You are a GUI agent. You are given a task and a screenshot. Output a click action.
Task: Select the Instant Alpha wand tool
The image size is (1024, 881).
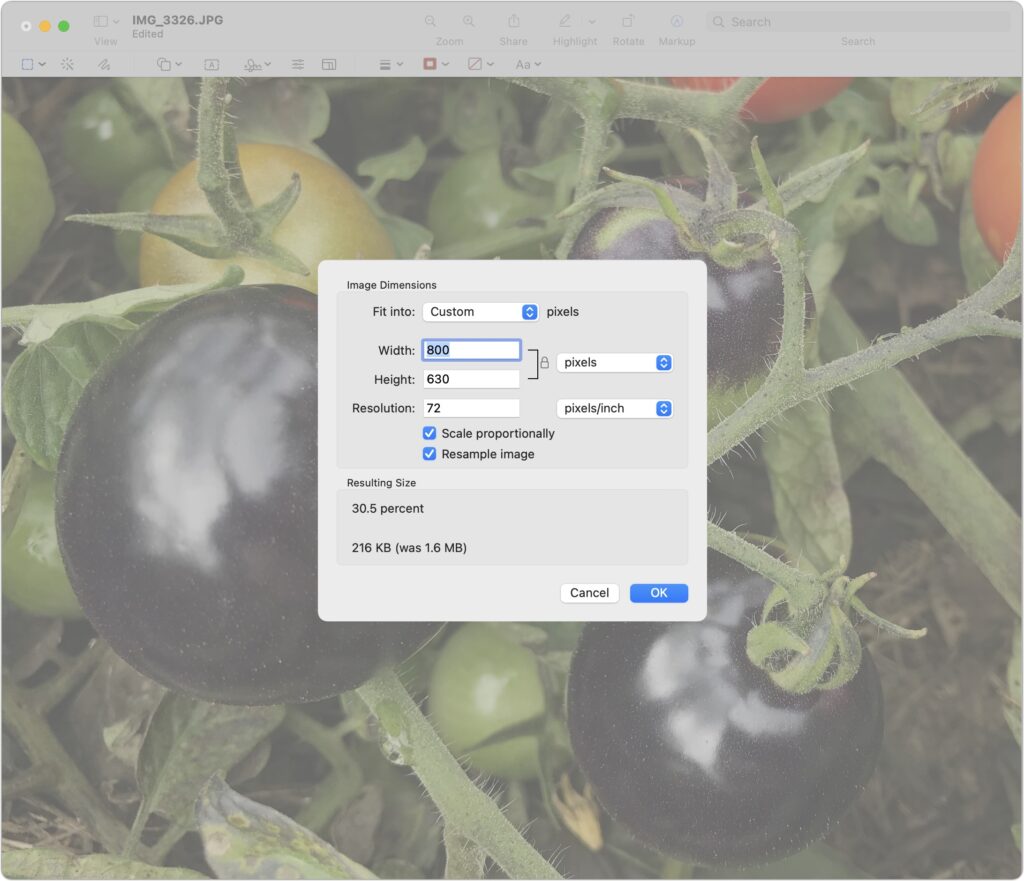tap(67, 64)
